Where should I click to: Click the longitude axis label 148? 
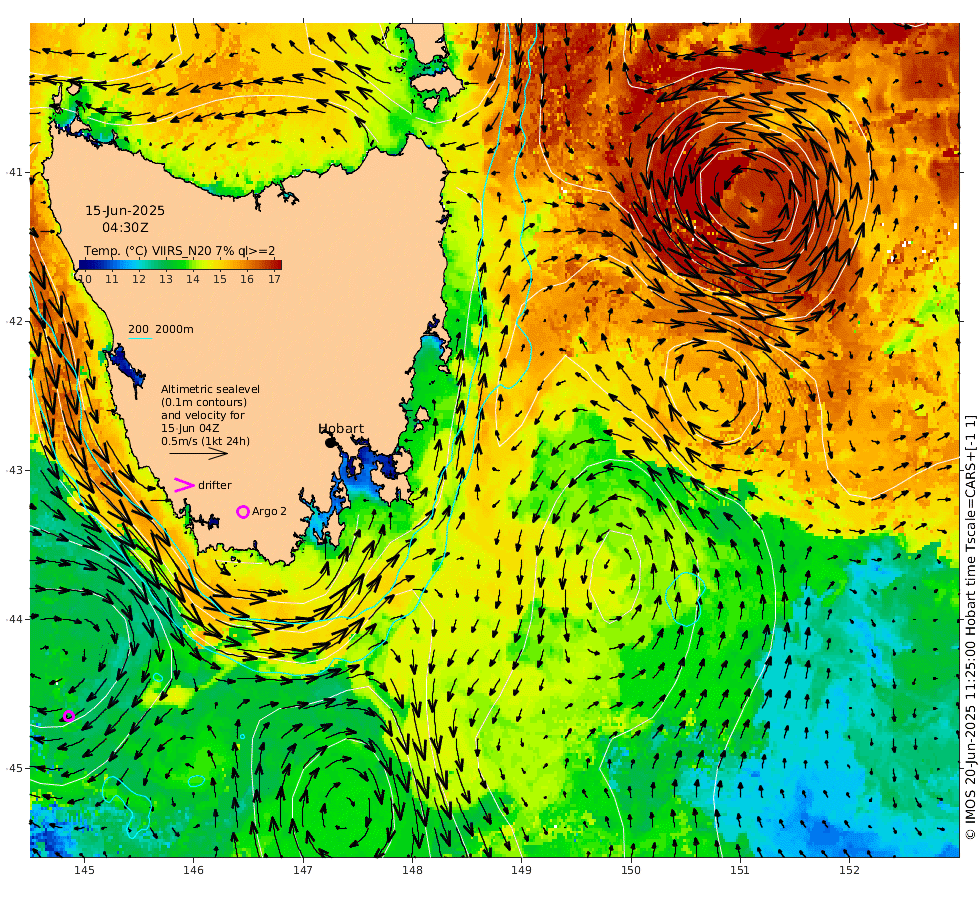(x=412, y=869)
